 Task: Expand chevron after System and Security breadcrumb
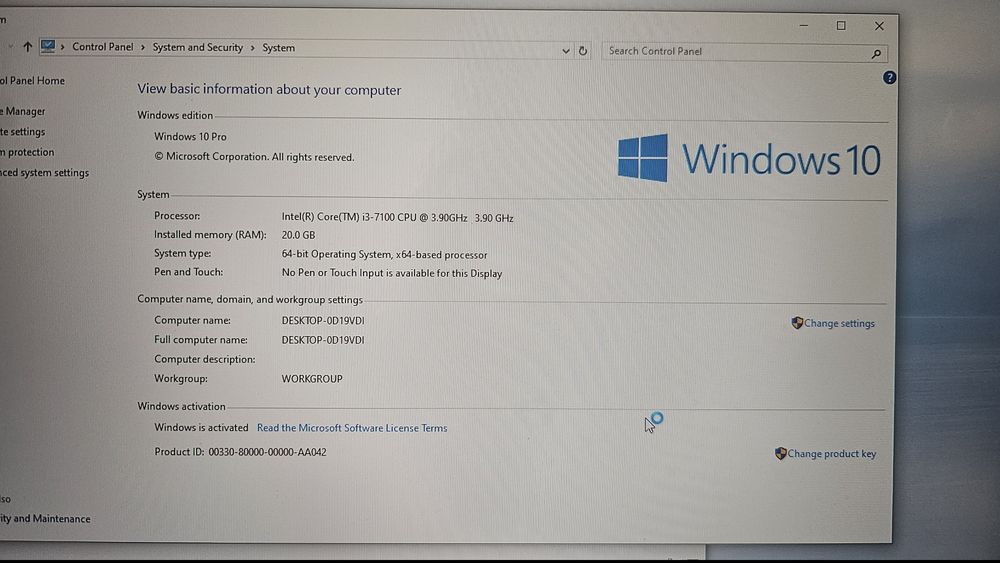click(x=253, y=48)
